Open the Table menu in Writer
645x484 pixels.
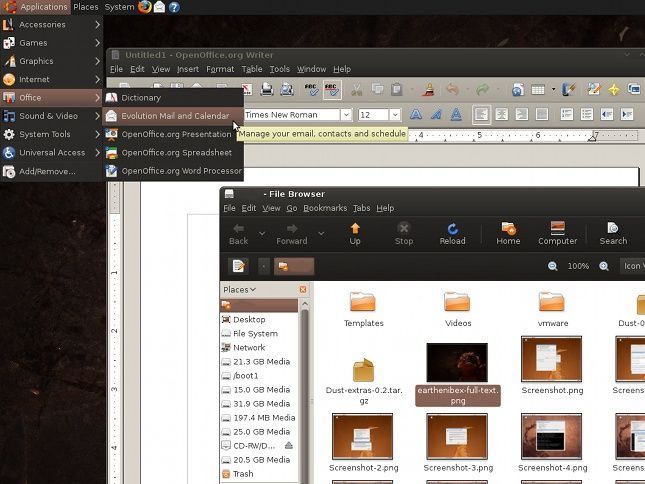(x=252, y=69)
